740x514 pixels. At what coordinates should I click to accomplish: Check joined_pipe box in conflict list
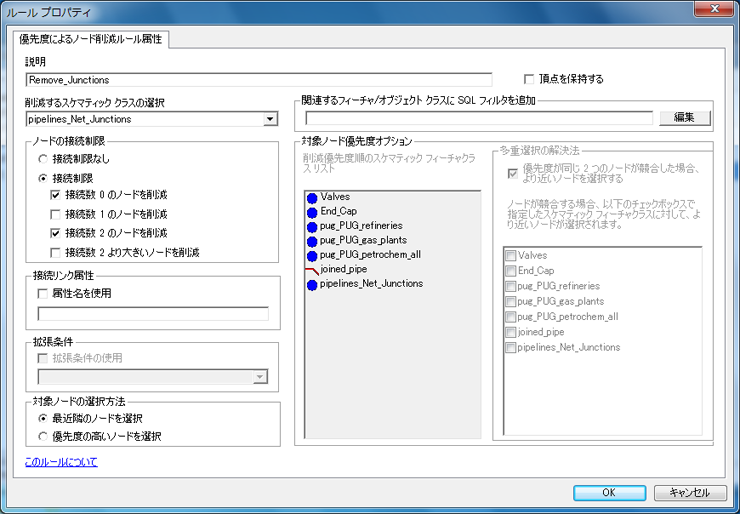tap(510, 332)
